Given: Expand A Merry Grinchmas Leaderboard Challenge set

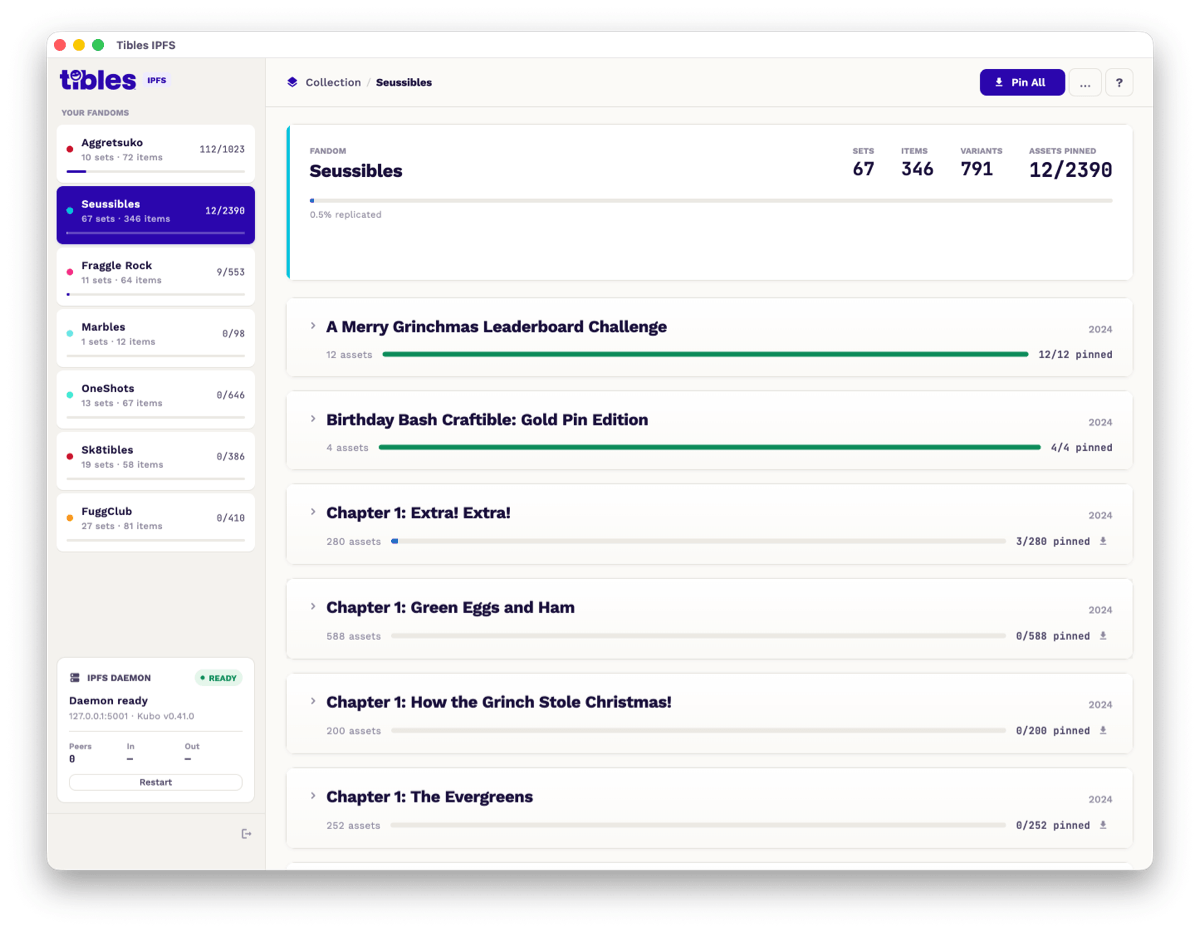Looking at the screenshot, I should pos(313,326).
